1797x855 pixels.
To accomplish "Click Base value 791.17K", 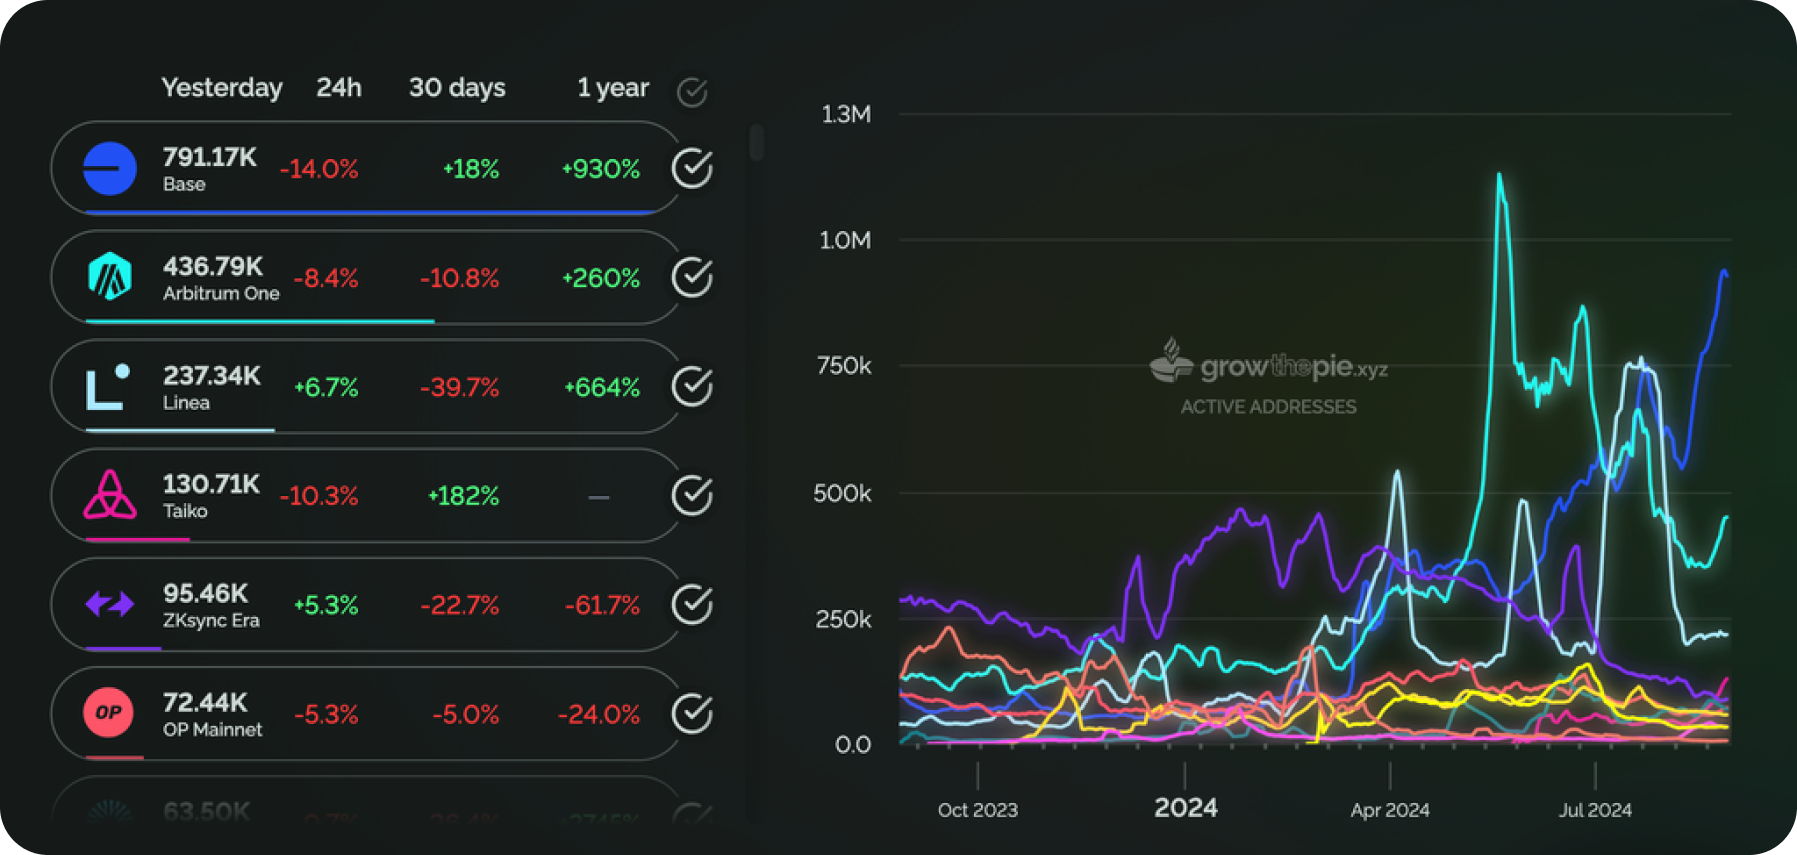I will tap(210, 157).
